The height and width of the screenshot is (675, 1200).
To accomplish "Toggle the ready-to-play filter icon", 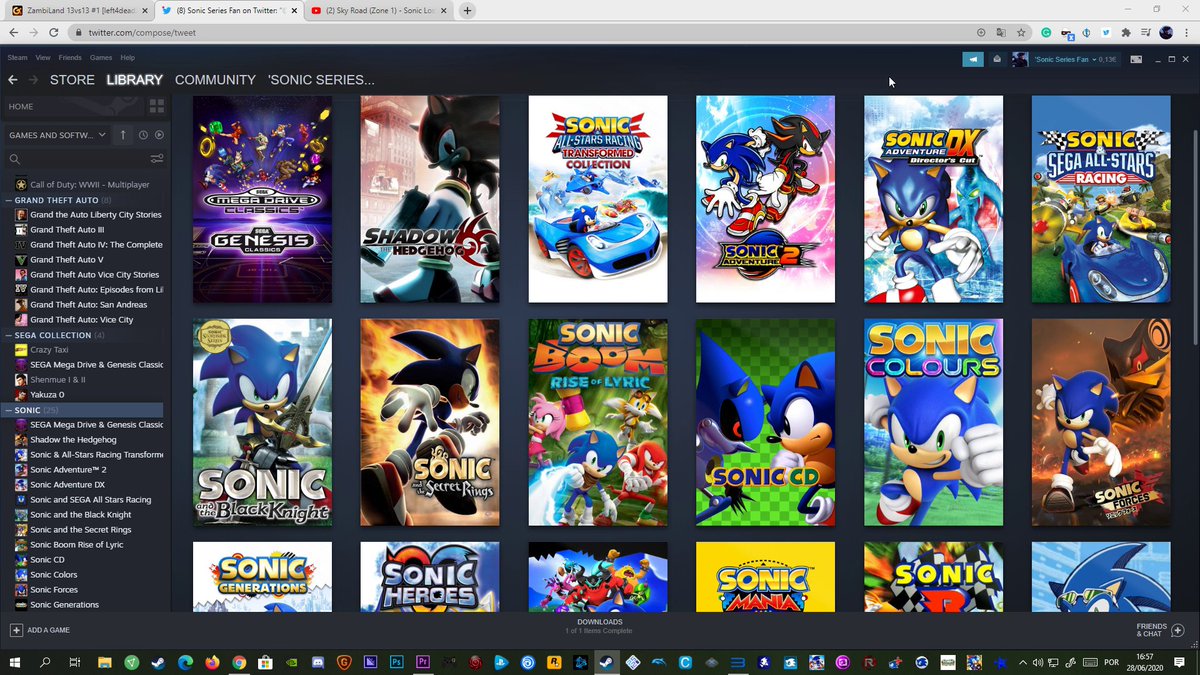I will (159, 135).
